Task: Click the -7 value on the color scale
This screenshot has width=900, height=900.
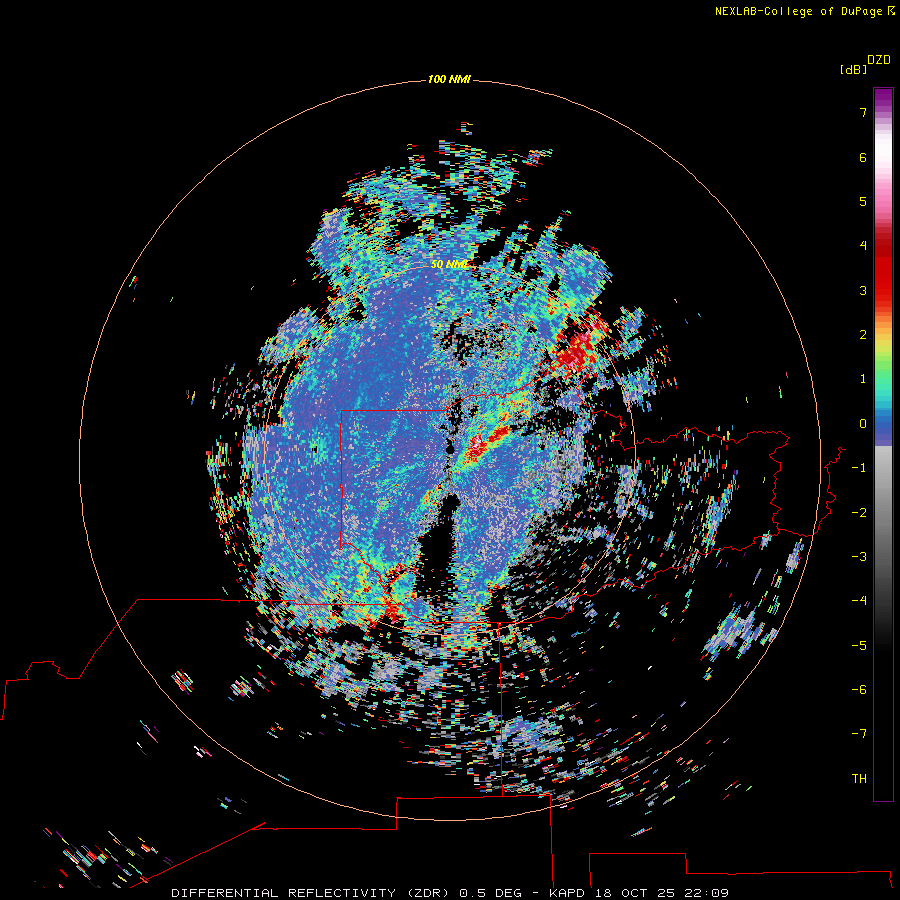Action: [x=859, y=734]
